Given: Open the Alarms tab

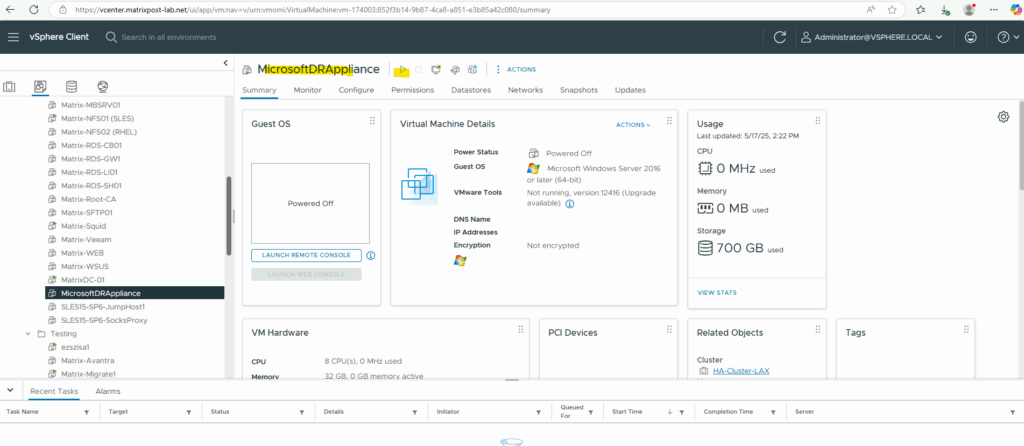Looking at the screenshot, I should 108,391.
